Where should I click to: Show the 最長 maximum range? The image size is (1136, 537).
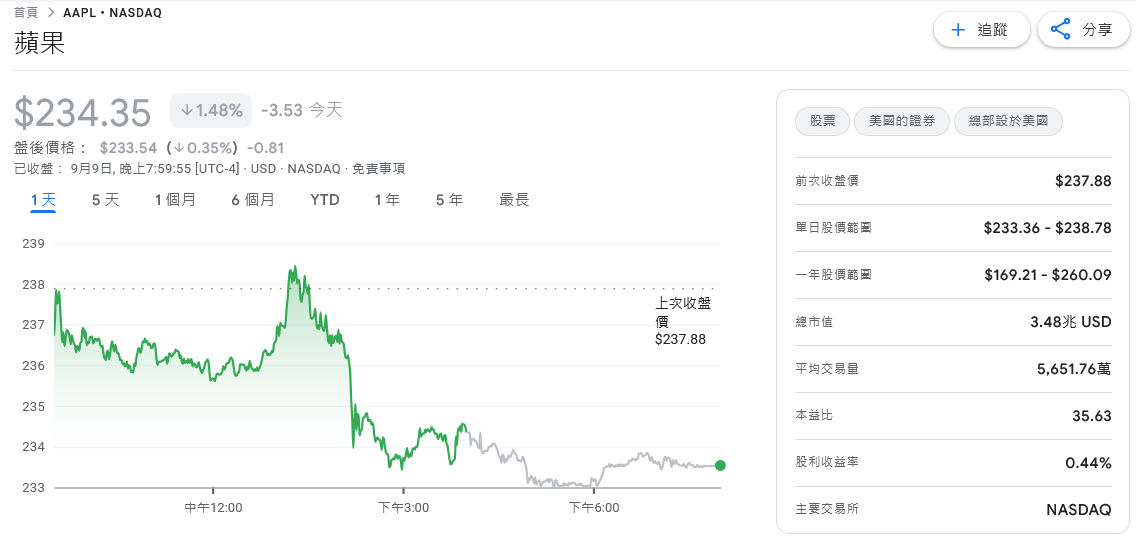[x=514, y=200]
